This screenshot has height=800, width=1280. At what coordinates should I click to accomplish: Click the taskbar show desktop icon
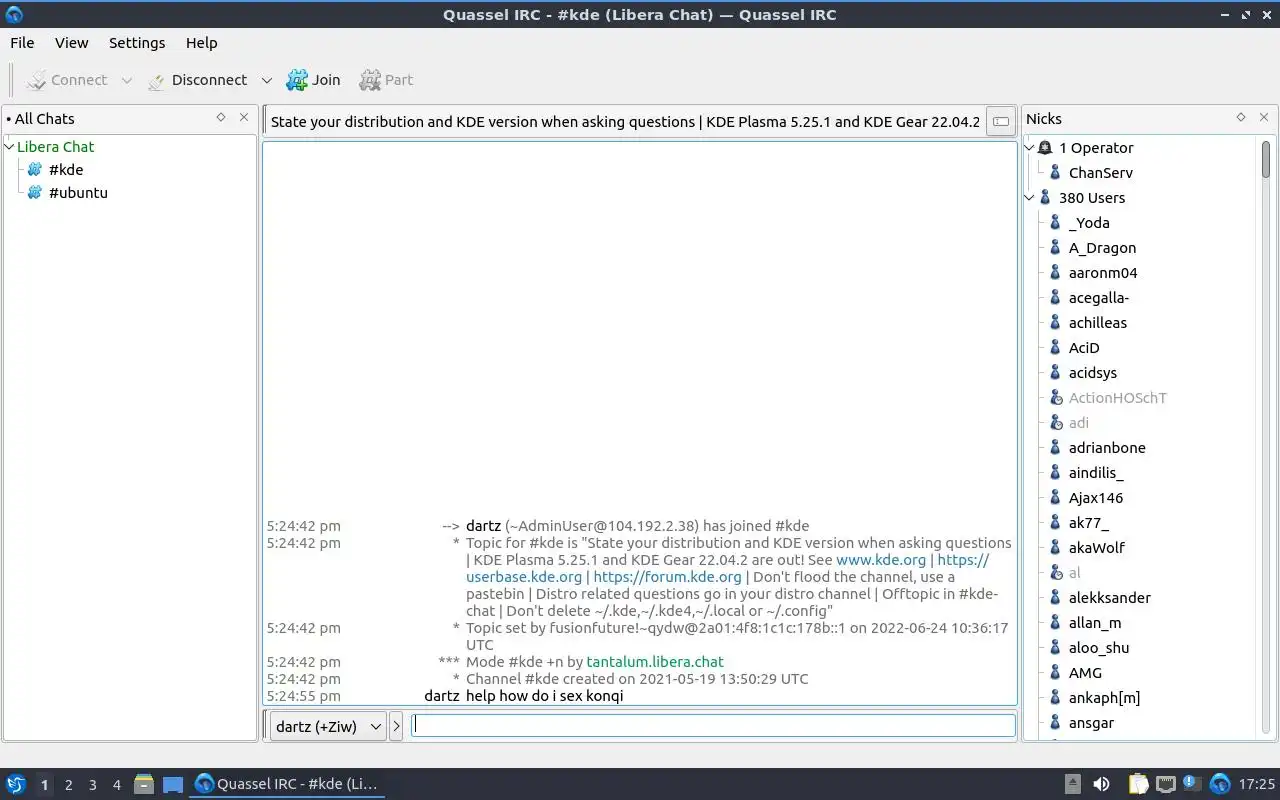[x=173, y=784]
